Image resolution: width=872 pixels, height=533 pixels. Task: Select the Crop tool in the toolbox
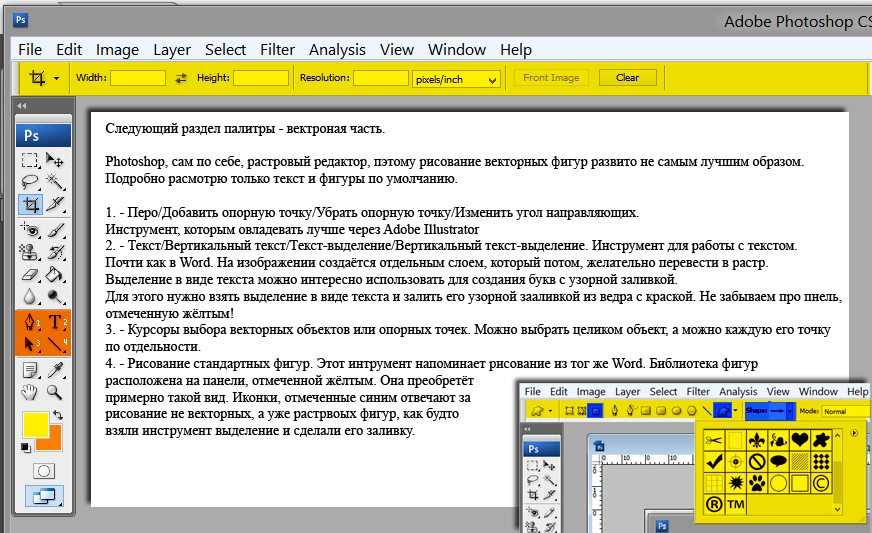[30, 205]
